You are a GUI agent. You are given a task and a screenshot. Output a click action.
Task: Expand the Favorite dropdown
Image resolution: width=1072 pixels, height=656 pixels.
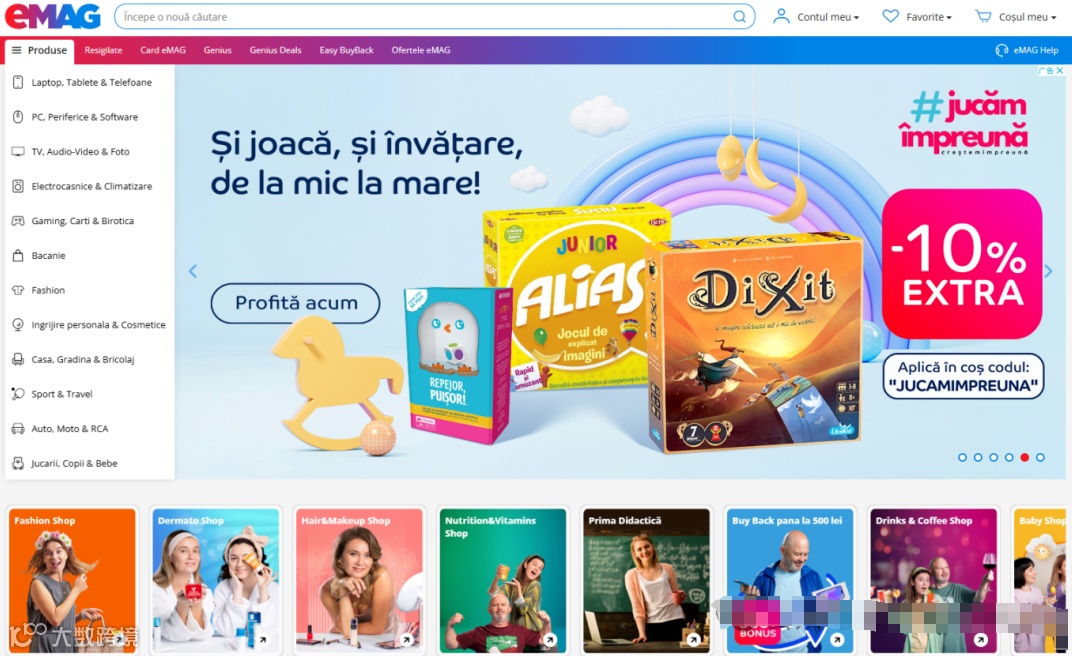[x=917, y=16]
